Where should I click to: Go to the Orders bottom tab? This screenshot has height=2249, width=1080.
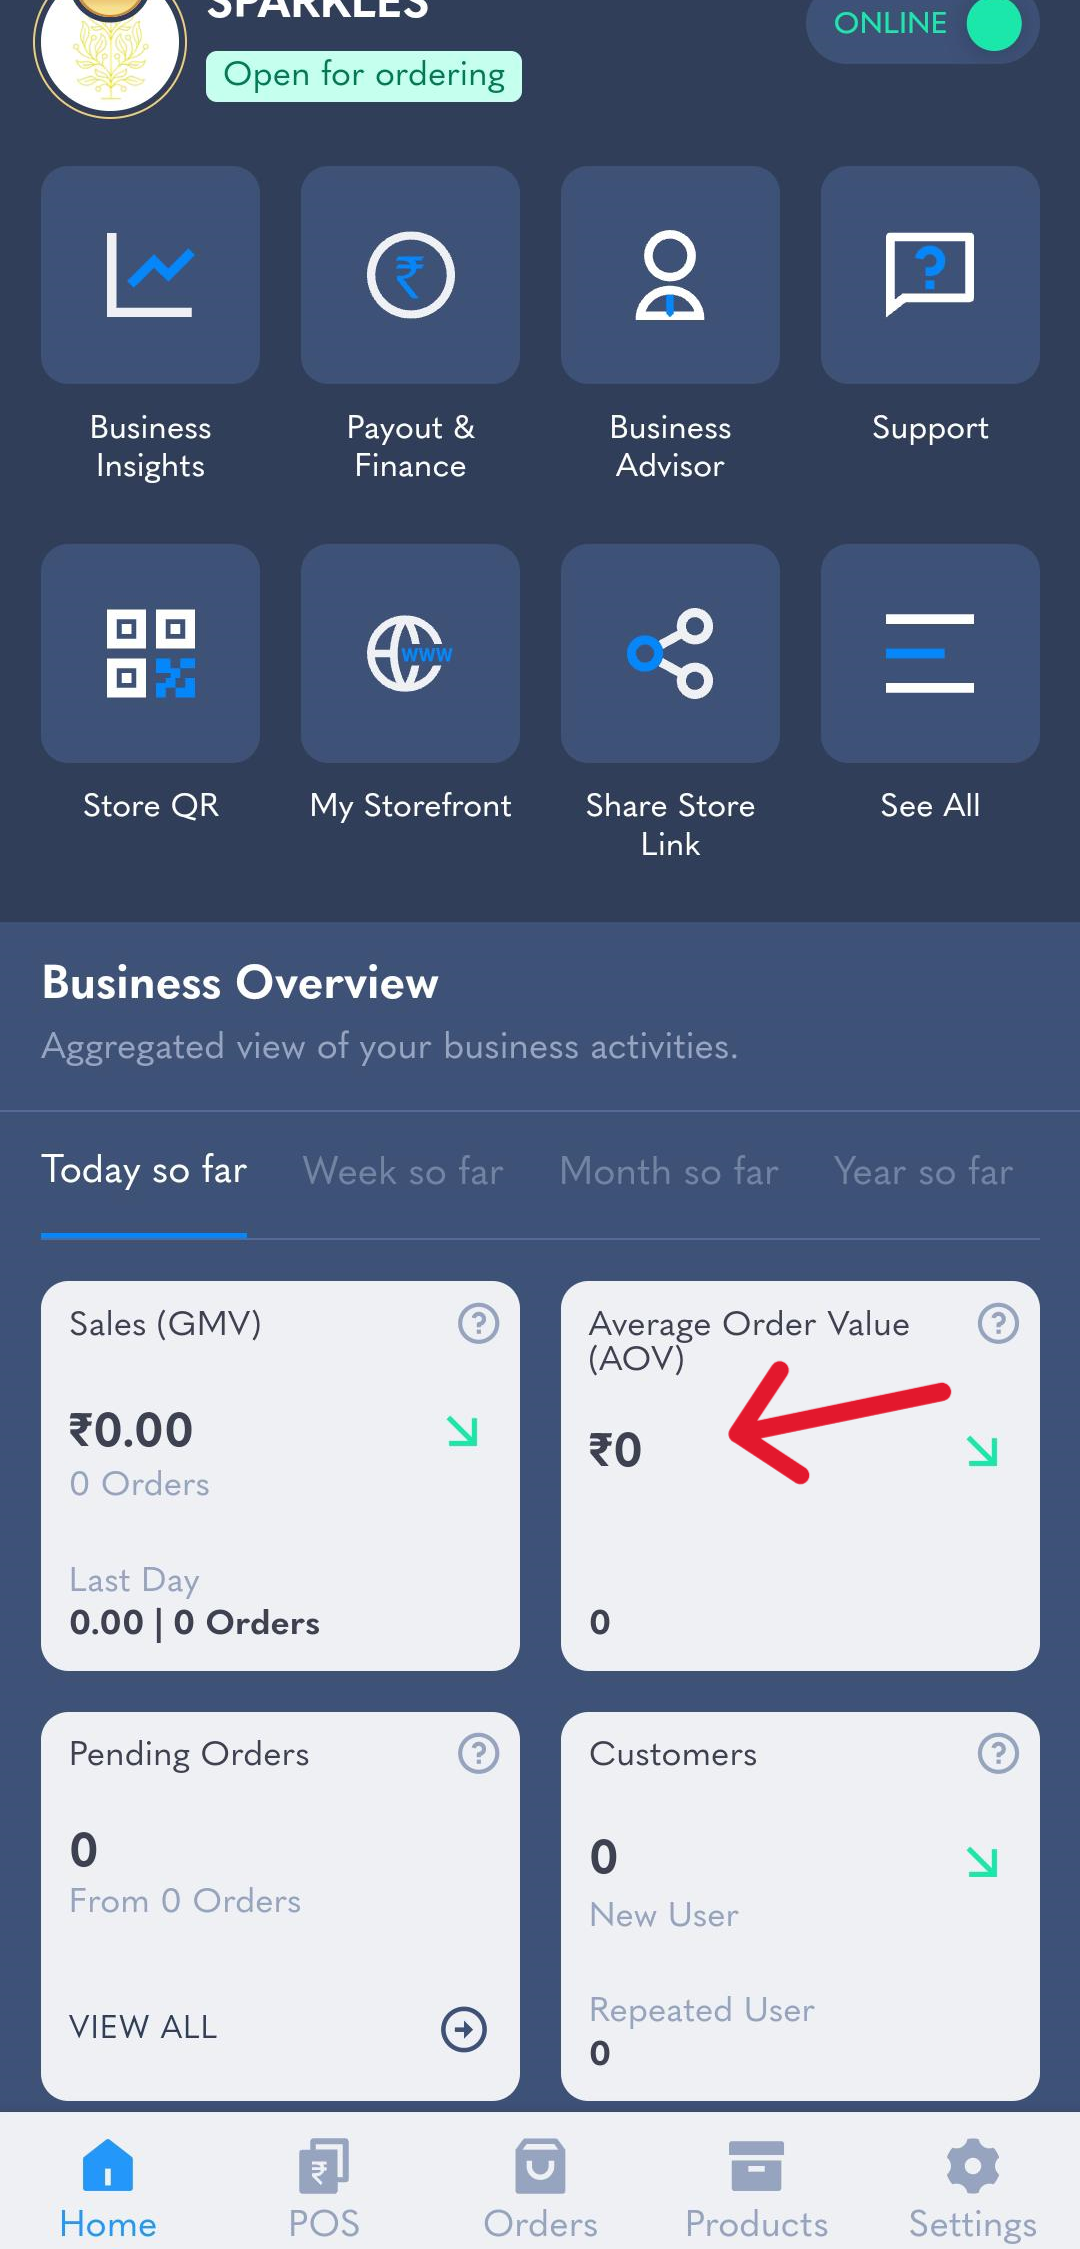tap(540, 2189)
